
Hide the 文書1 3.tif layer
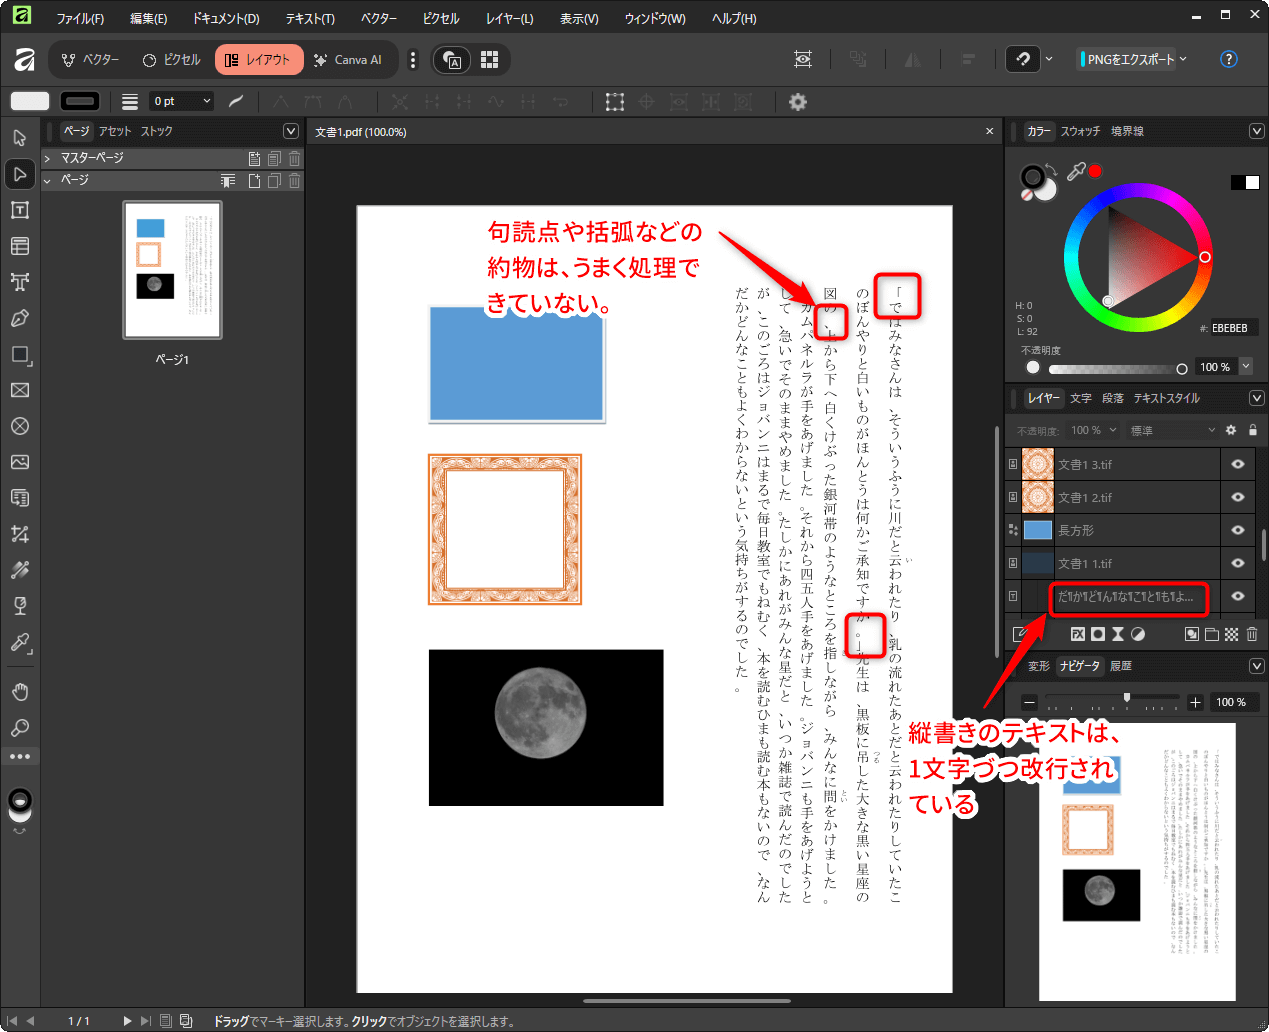click(1238, 464)
